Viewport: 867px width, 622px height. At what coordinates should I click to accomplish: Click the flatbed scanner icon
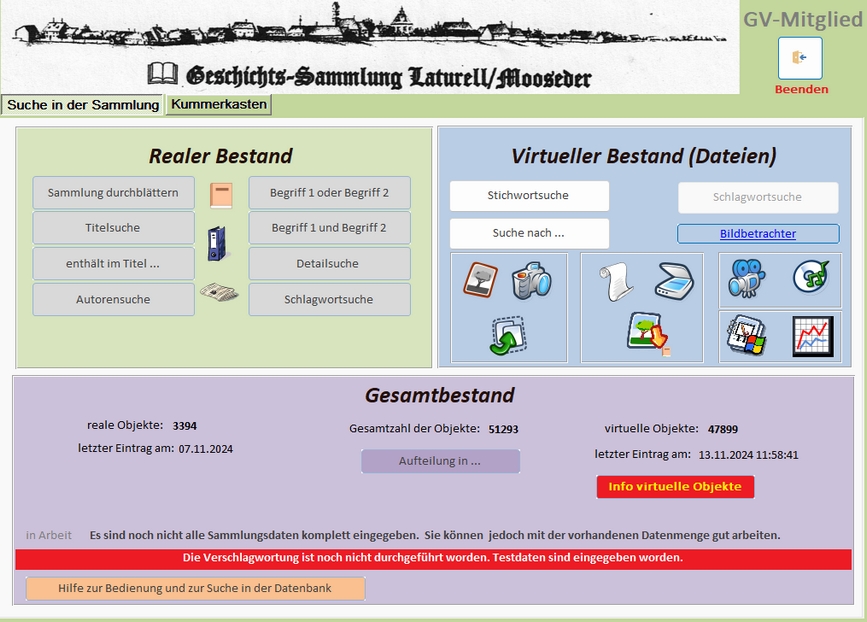(674, 281)
